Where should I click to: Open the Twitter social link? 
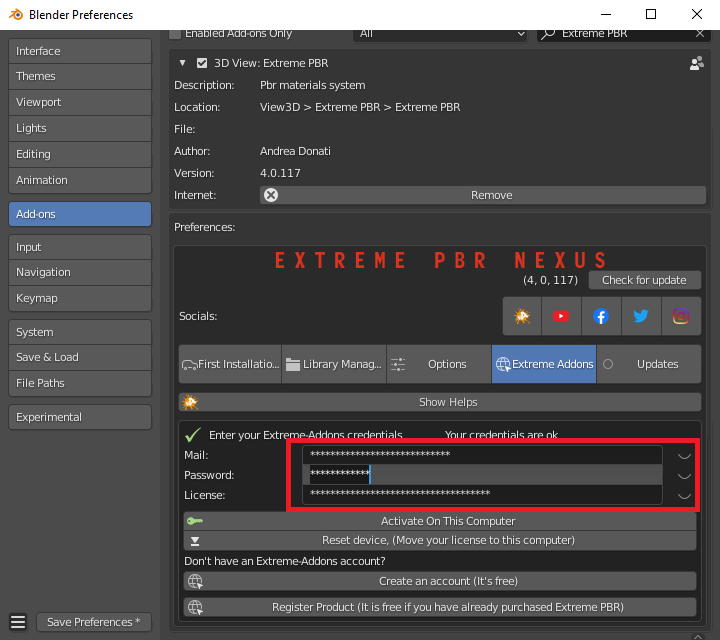click(x=641, y=316)
